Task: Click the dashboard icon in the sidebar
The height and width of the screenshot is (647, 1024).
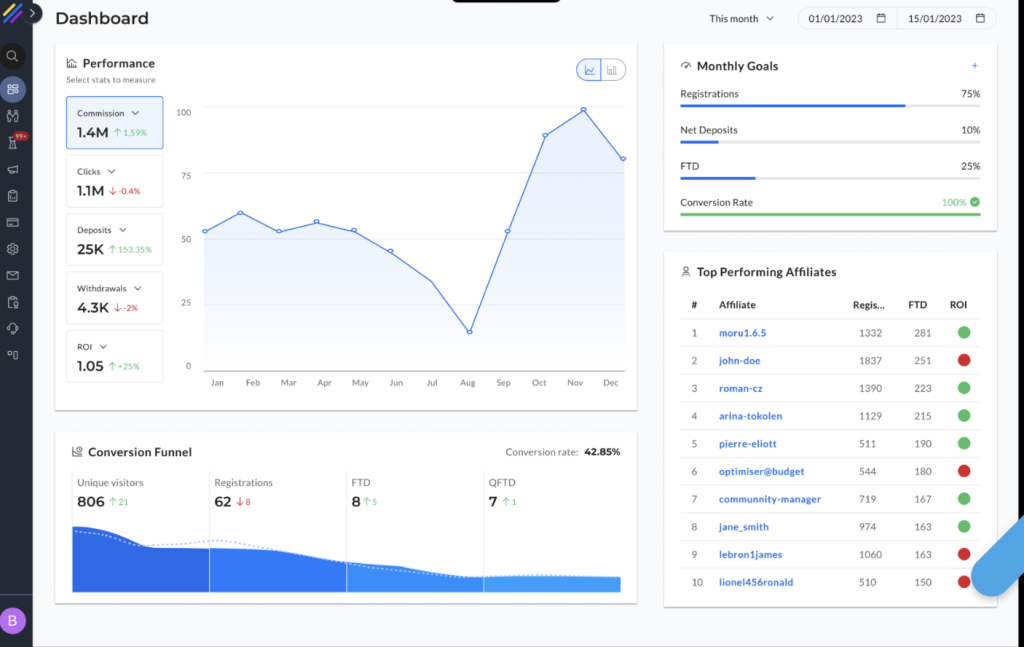Action: 13,89
